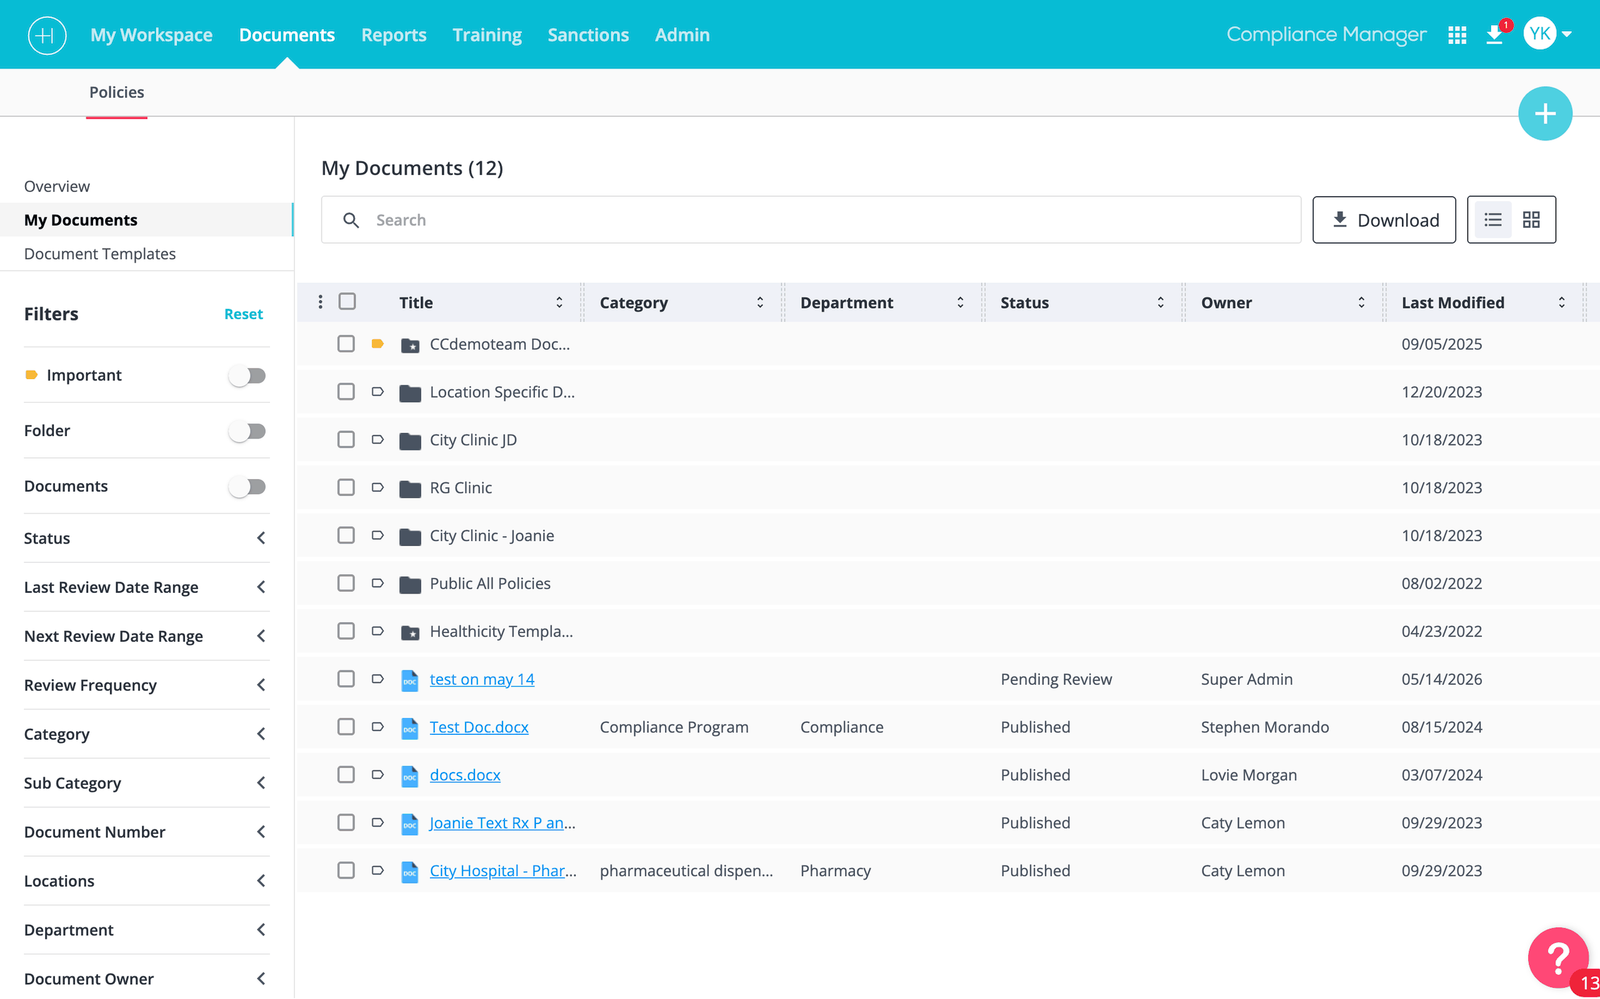Open the YK user avatar menu

point(1547,34)
